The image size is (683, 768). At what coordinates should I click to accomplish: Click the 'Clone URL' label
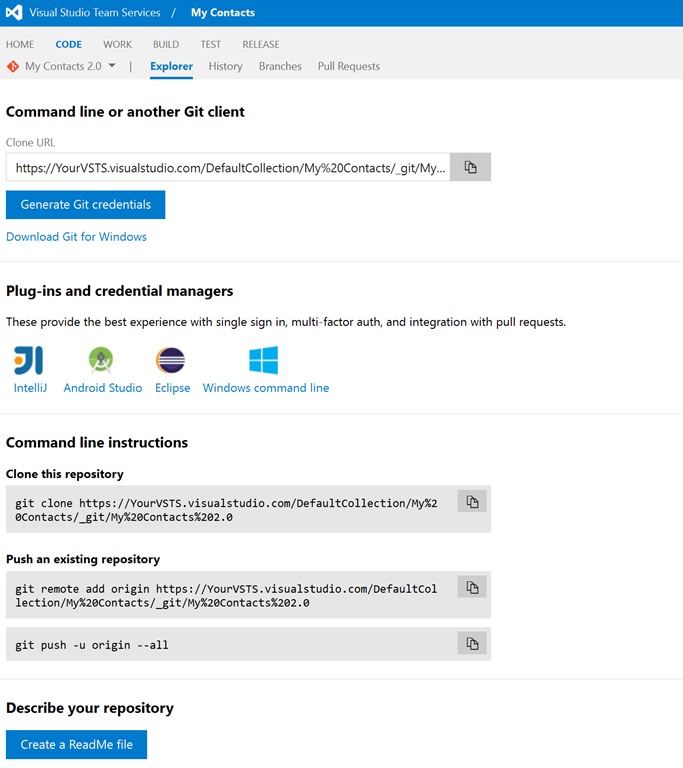30,143
